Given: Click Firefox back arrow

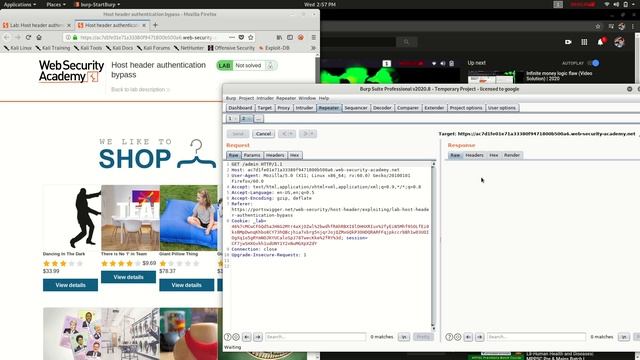Looking at the screenshot, I should tap(7, 37).
